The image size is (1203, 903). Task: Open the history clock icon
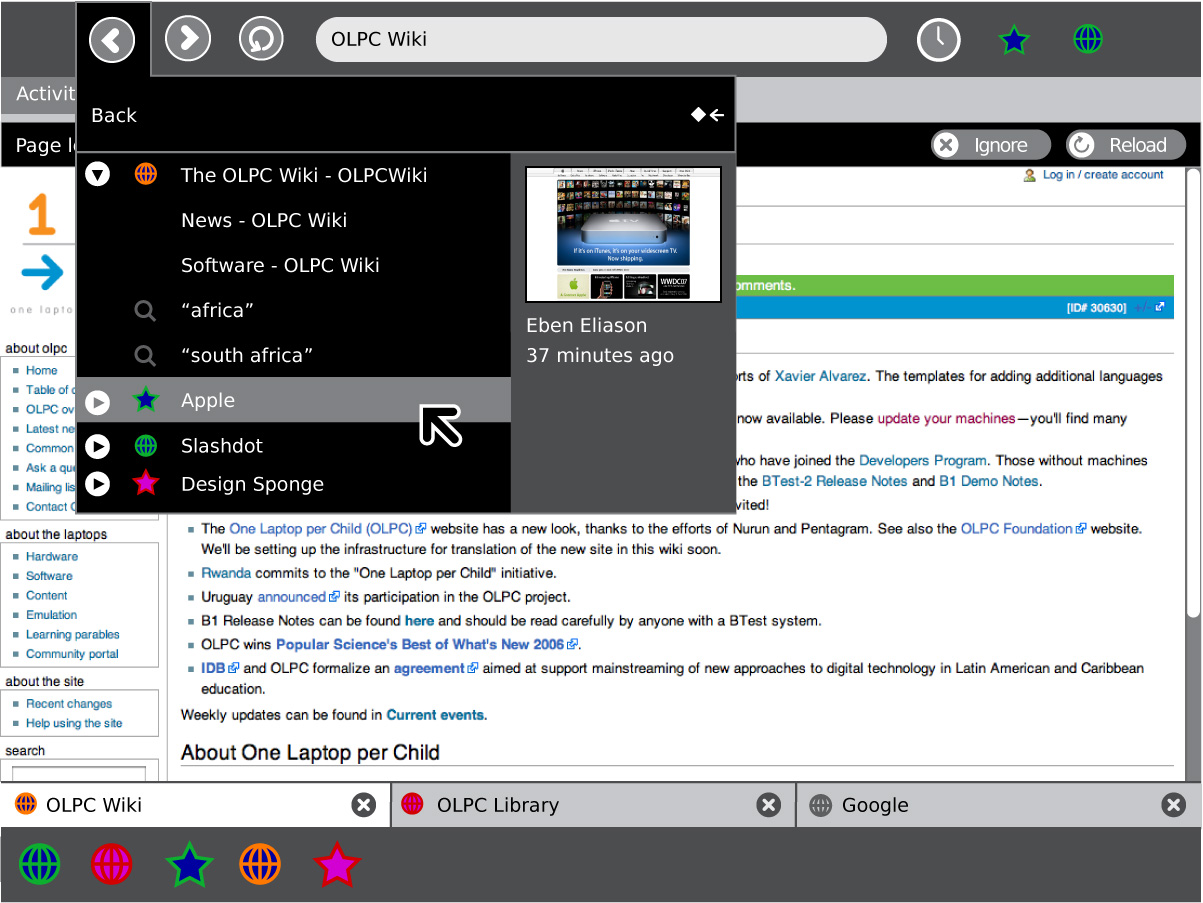coord(938,40)
